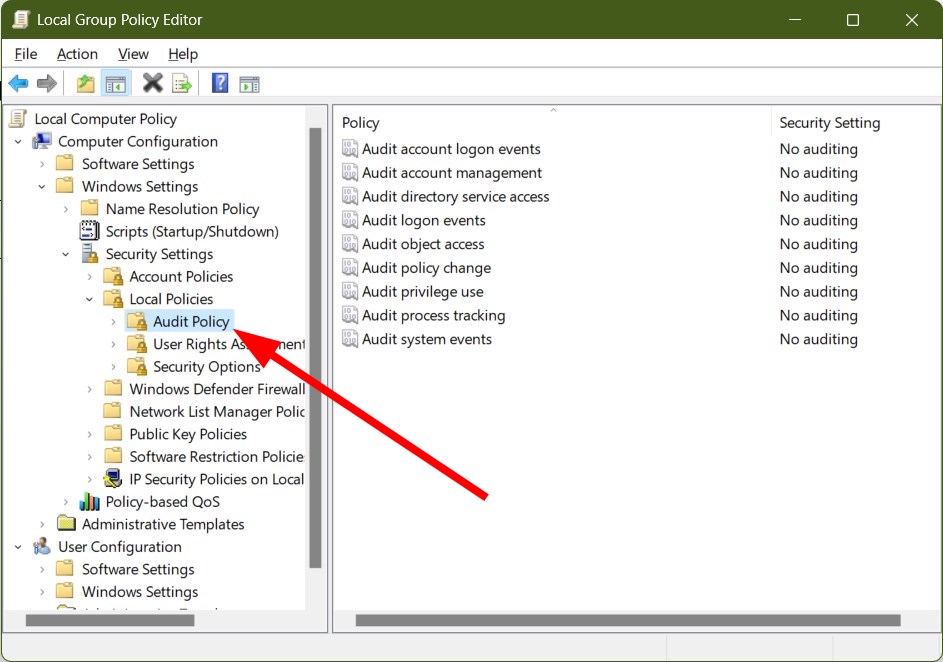Select 'Audit process tracking' policy
The image size is (943, 662).
[x=433, y=315]
